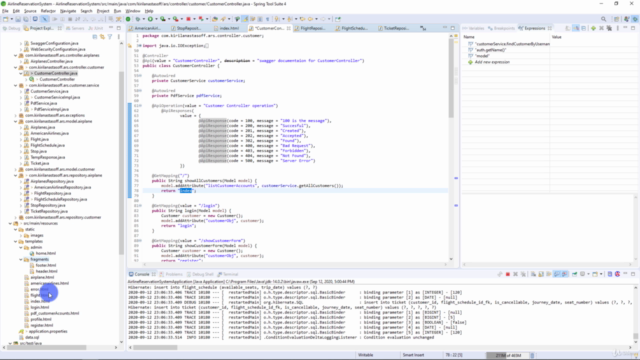Open the Problems tab in bottom panel

pyautogui.click(x=171, y=274)
